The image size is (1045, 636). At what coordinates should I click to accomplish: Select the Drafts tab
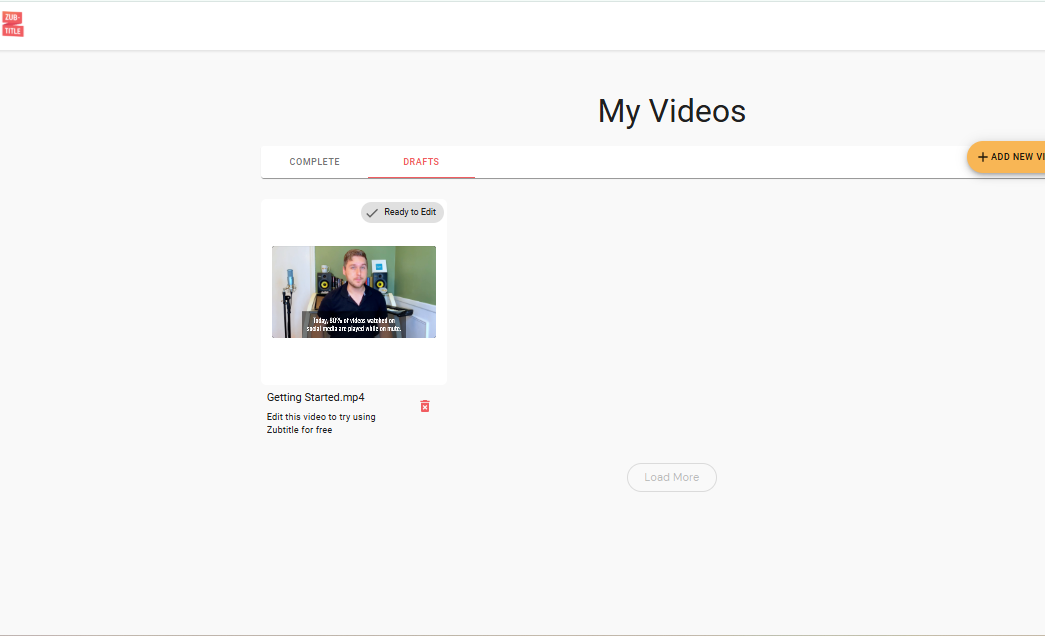pyautogui.click(x=421, y=162)
